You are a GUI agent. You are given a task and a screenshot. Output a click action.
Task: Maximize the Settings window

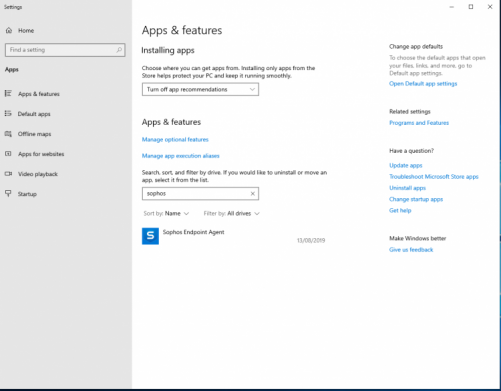pyautogui.click(x=471, y=7)
